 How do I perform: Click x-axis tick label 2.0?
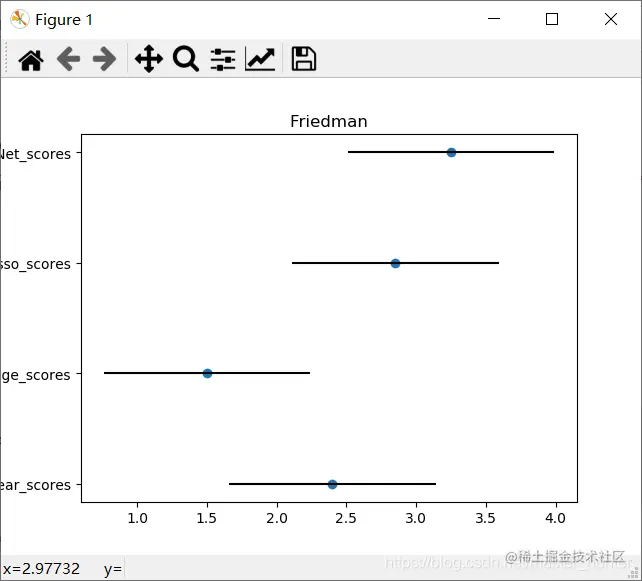[x=277, y=518]
